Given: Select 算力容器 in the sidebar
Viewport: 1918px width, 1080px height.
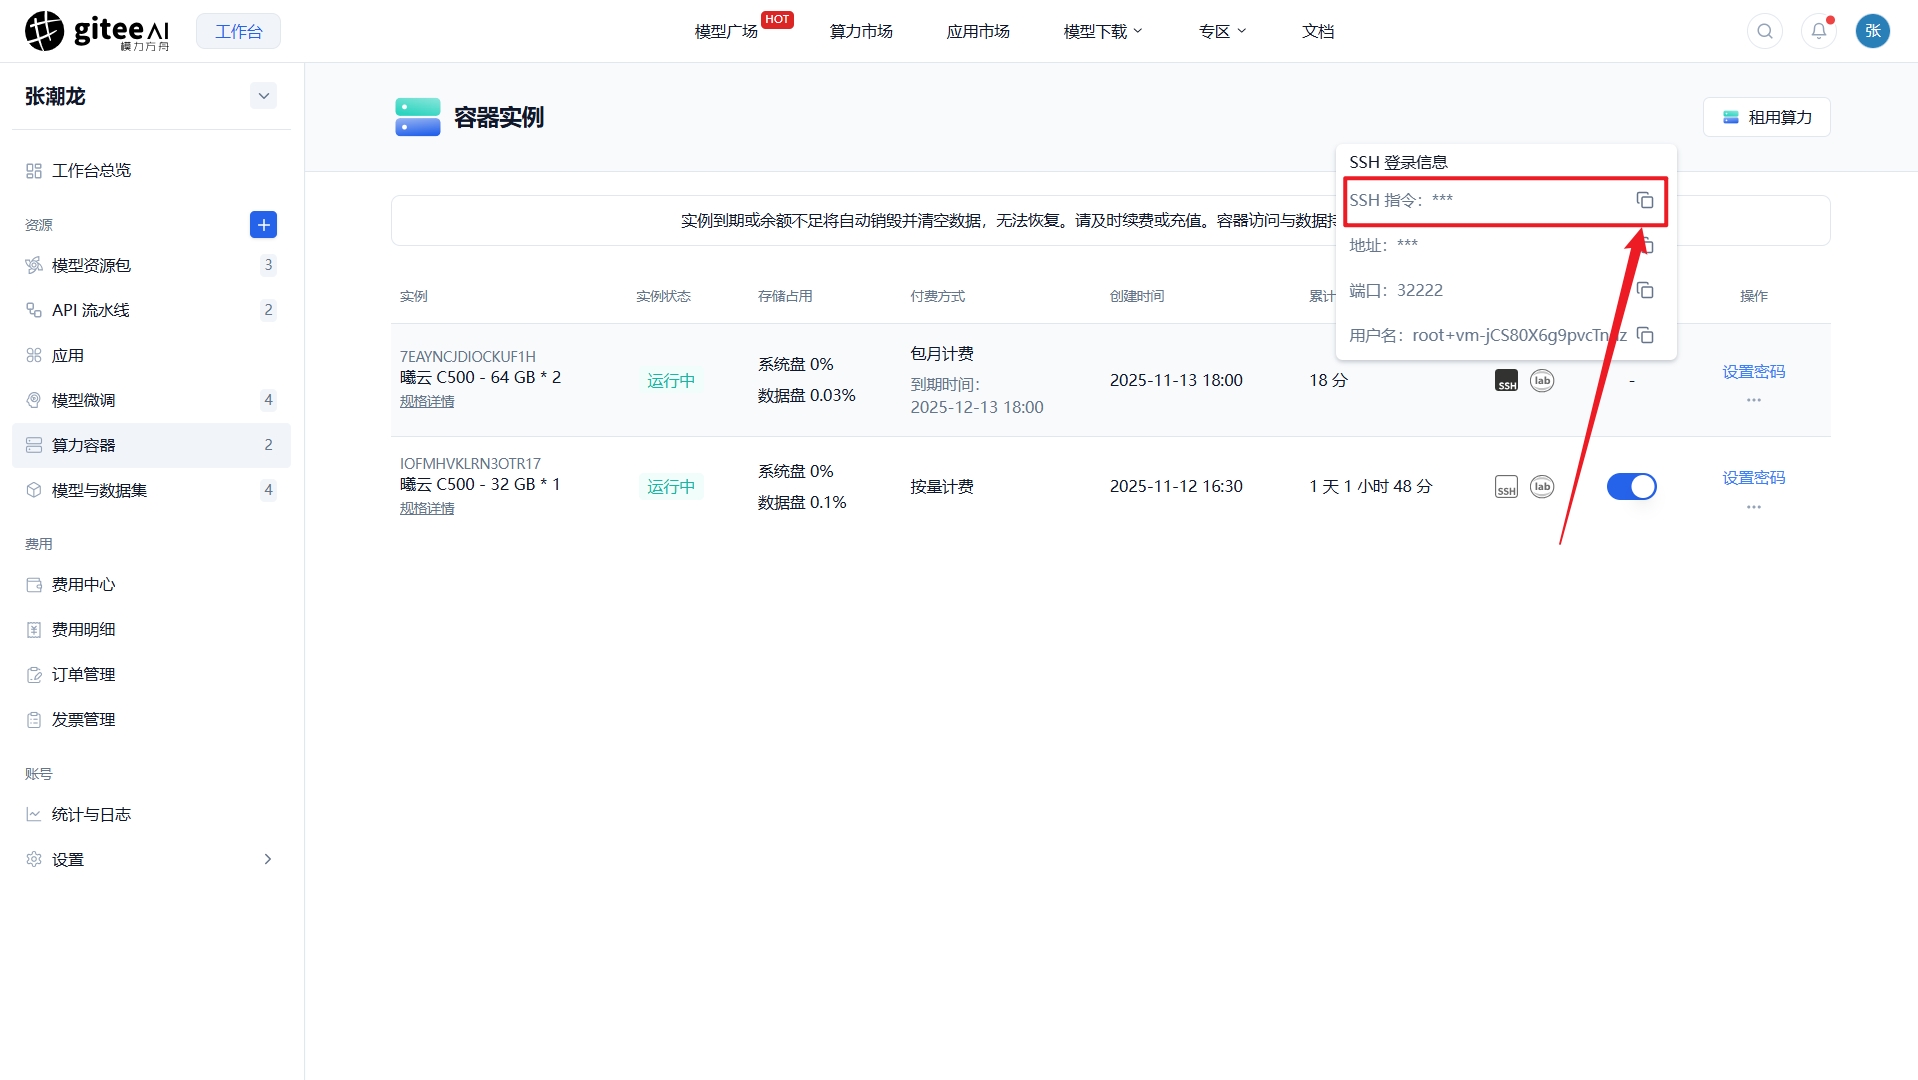Looking at the screenshot, I should pos(151,445).
